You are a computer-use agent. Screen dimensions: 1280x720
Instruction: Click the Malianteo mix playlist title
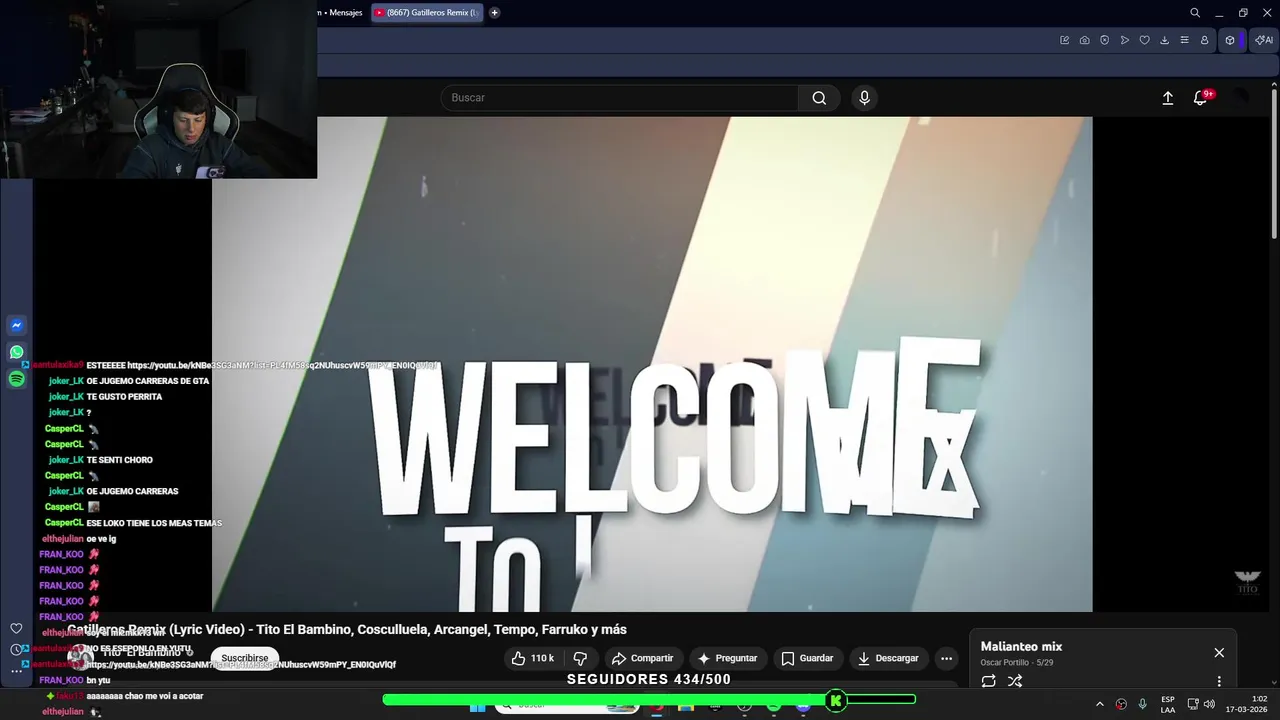[x=1021, y=647]
